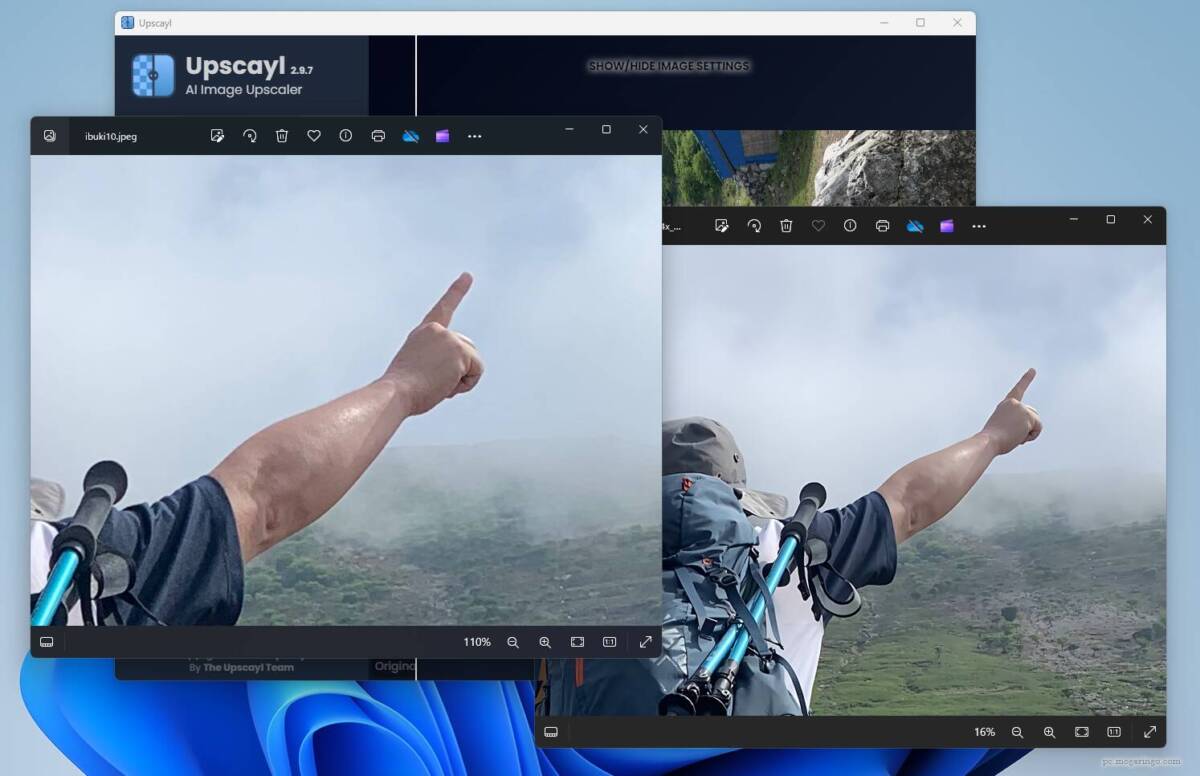The width and height of the screenshot is (1200, 776).
Task: Click OneDrive cloud icon in ibuki10.jpeg window
Action: coord(411,136)
